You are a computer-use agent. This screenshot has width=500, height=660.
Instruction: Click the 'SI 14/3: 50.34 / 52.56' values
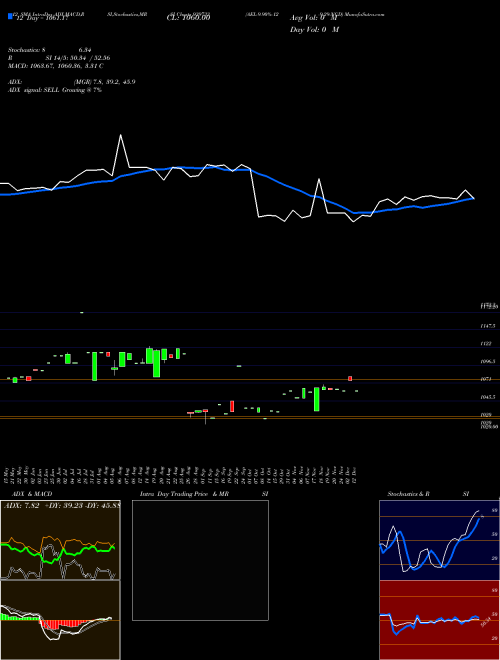(x=78, y=58)
